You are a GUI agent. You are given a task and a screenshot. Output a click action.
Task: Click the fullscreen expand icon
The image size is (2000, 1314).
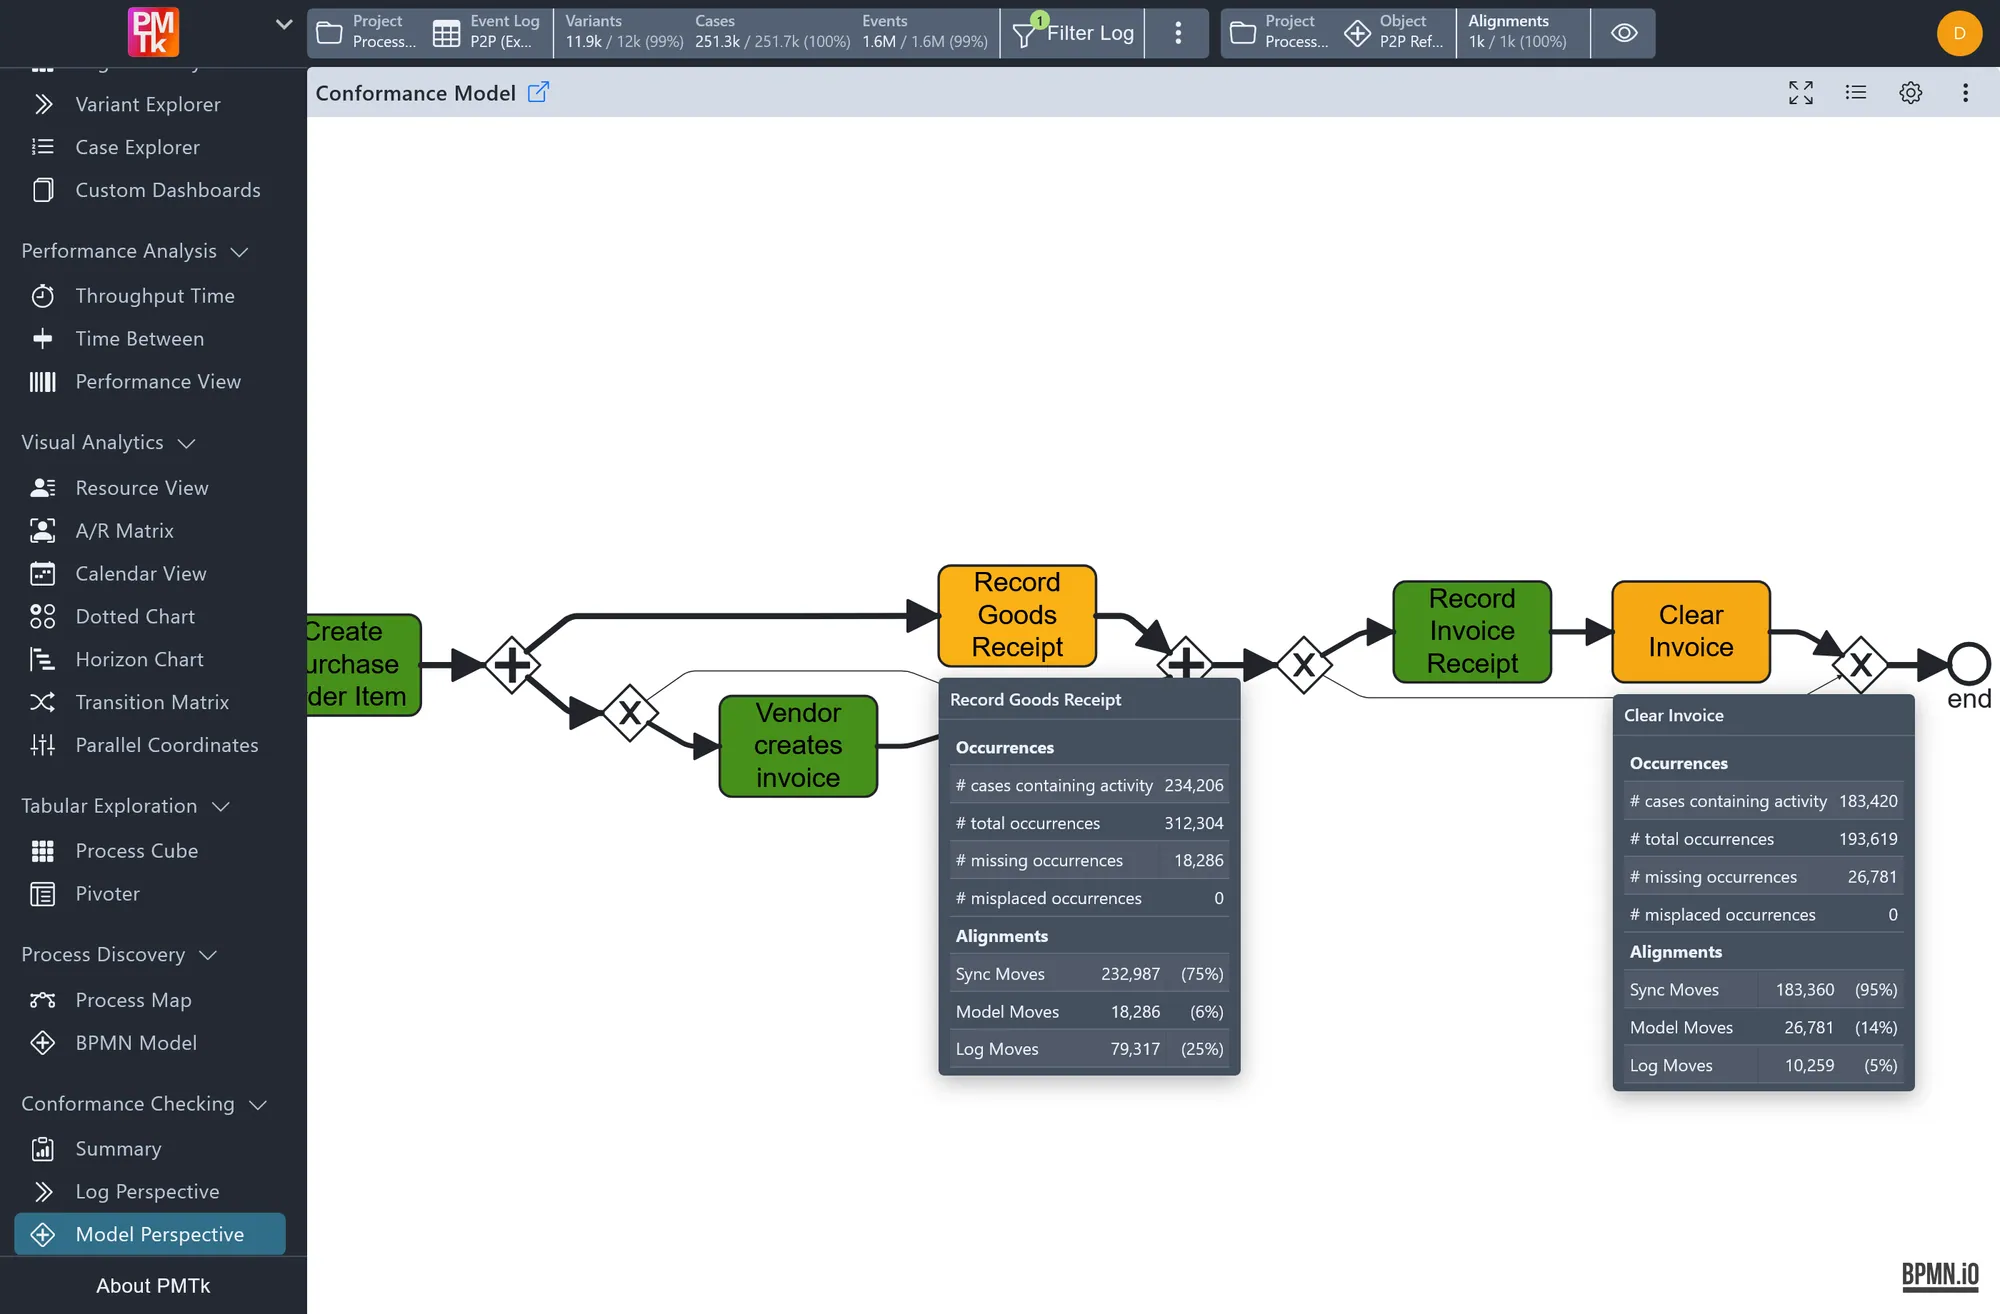(x=1801, y=92)
